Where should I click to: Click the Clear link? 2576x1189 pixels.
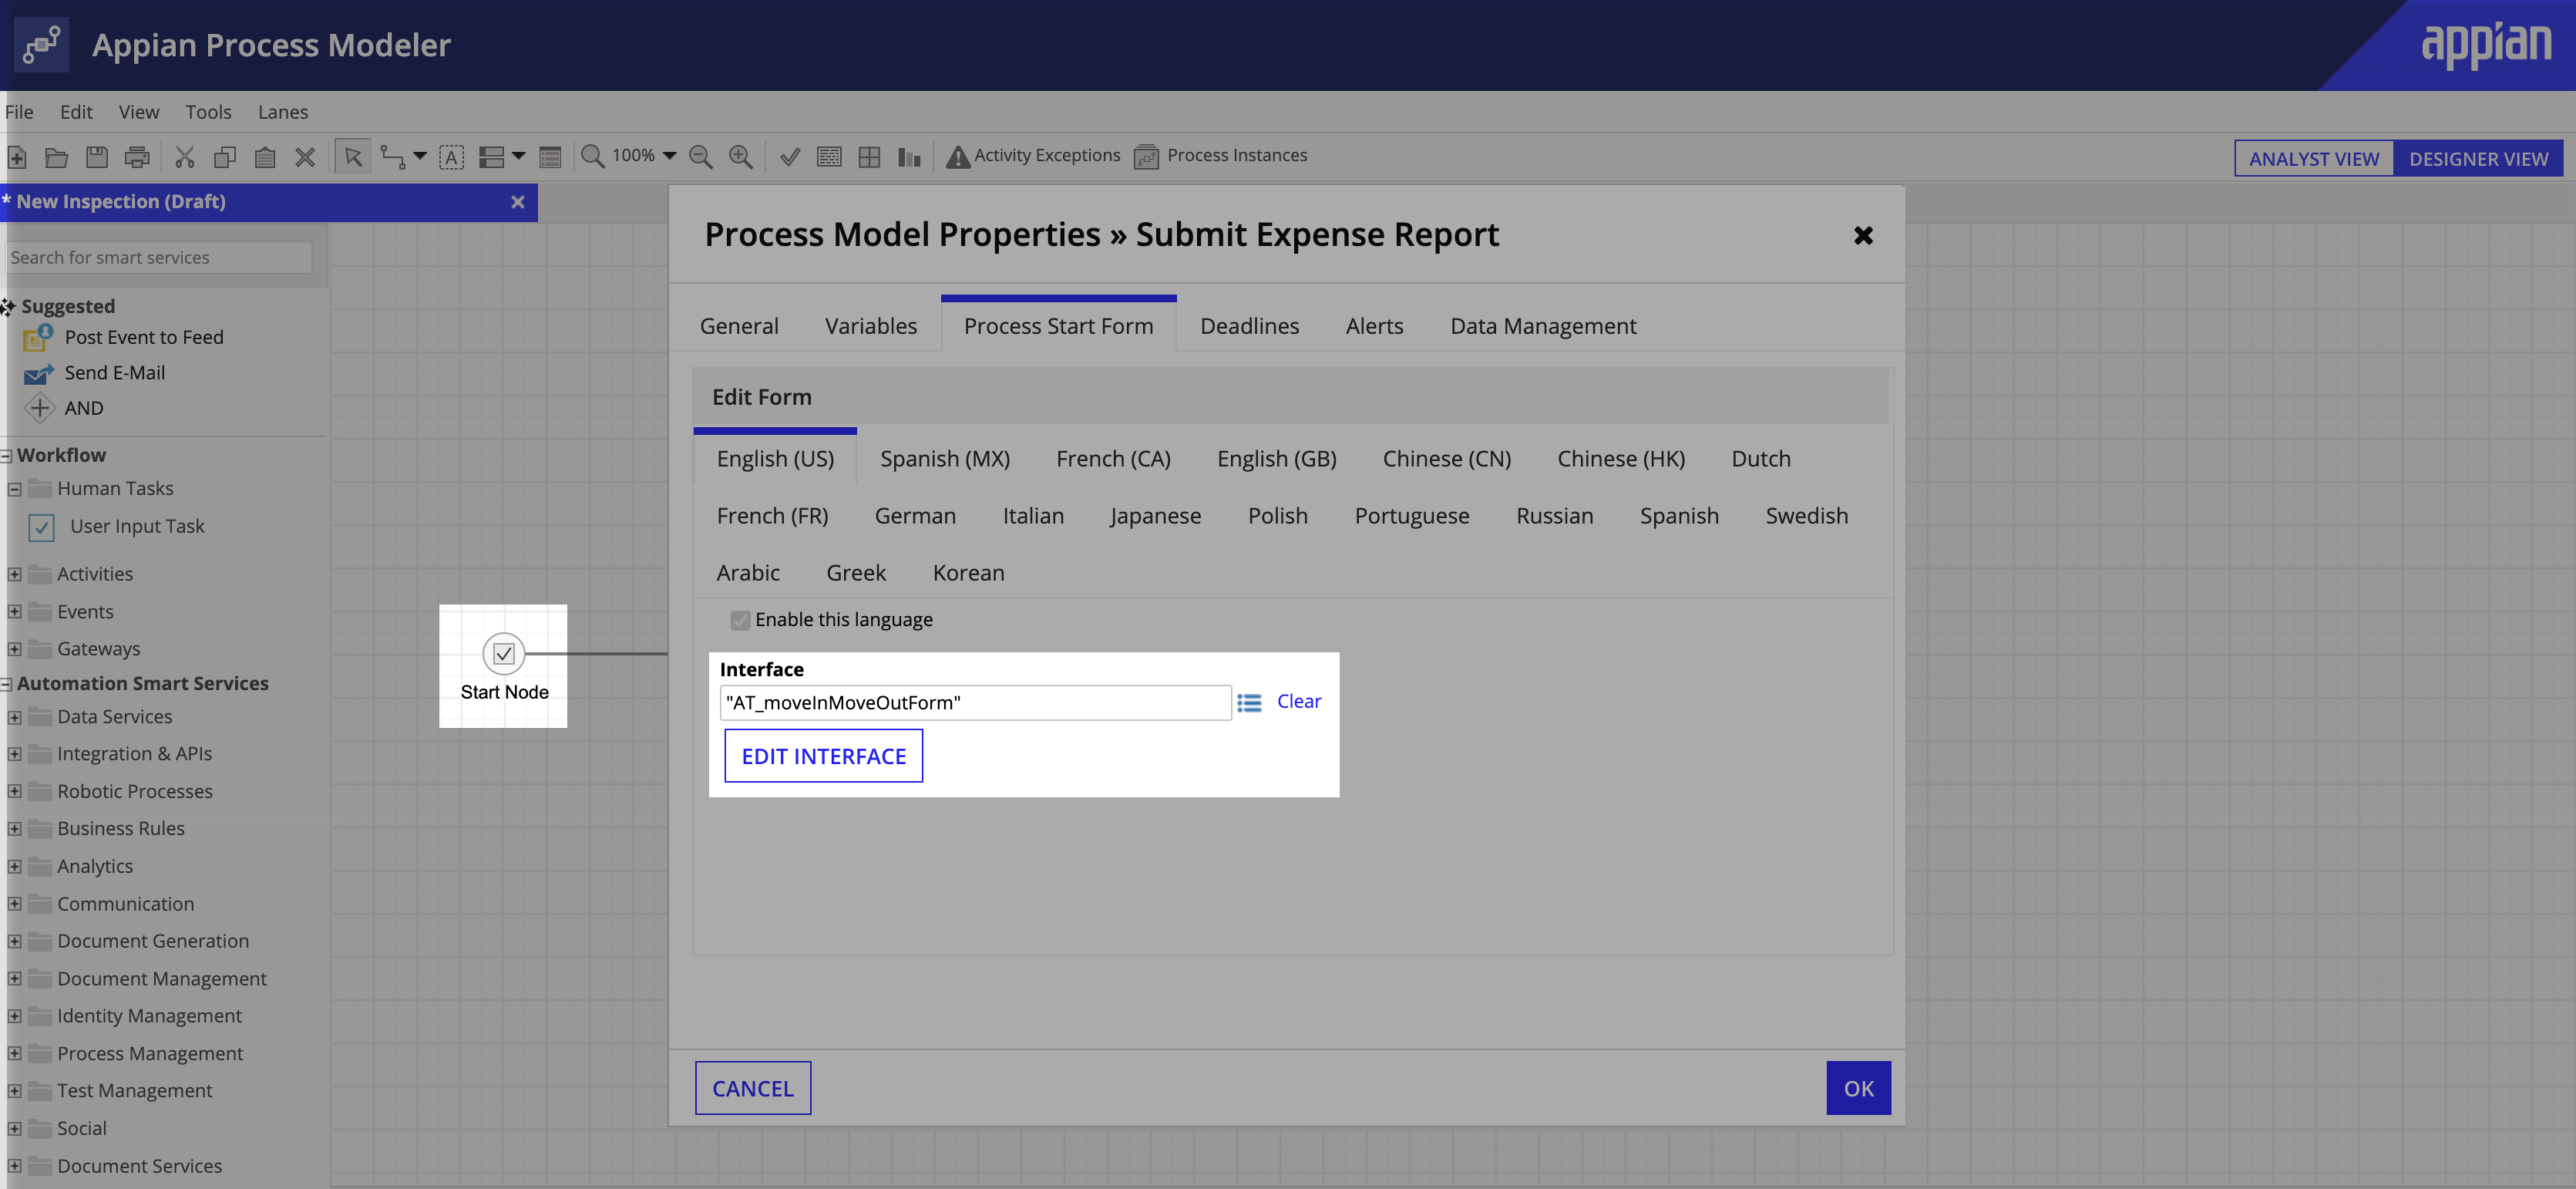(x=1299, y=702)
